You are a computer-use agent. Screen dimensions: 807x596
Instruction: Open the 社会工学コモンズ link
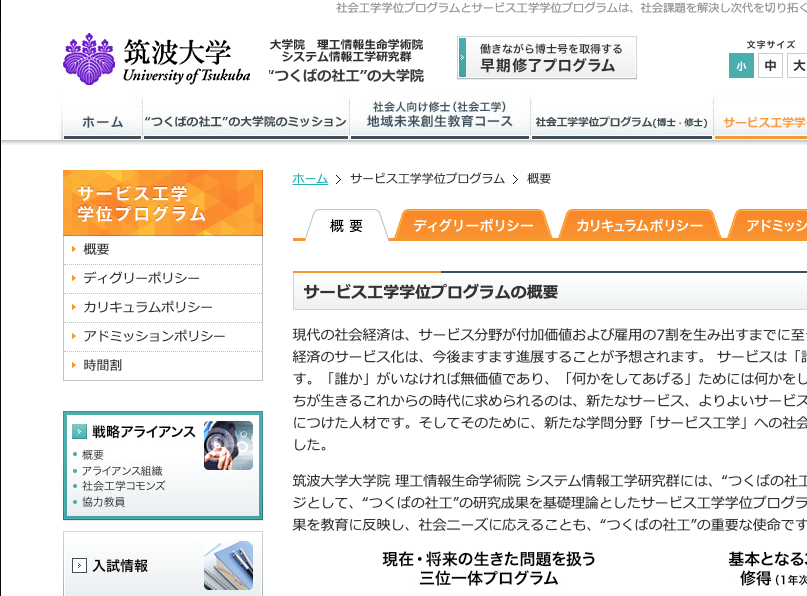pos(124,486)
